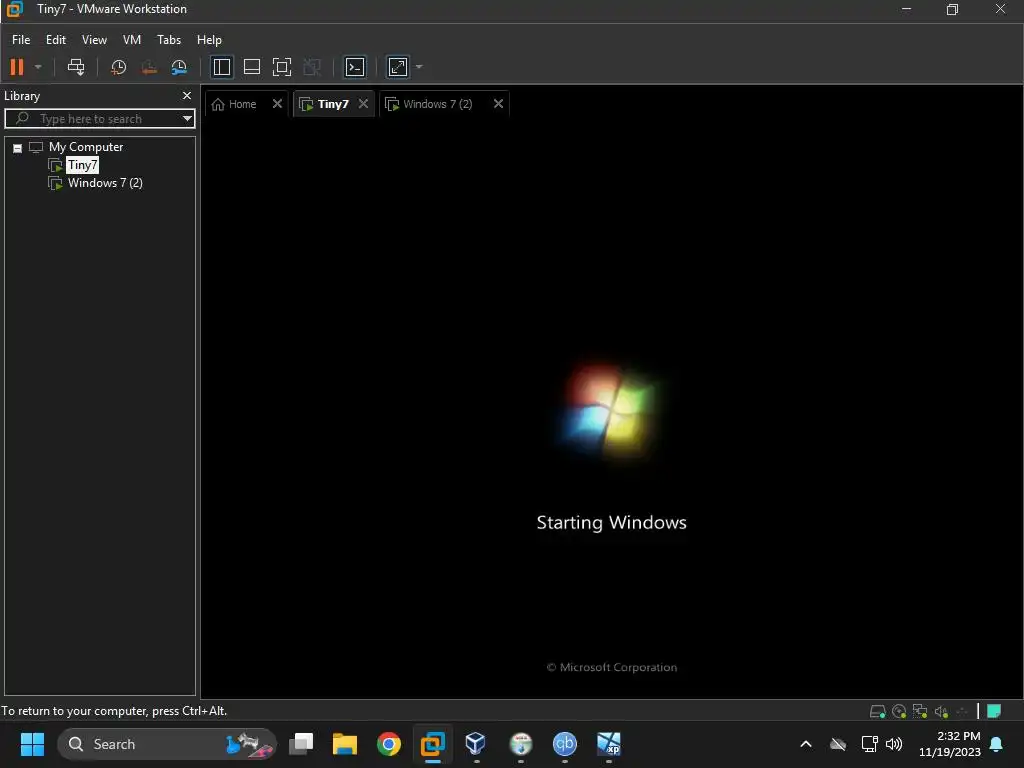Click the hard disk status icon

click(878, 711)
